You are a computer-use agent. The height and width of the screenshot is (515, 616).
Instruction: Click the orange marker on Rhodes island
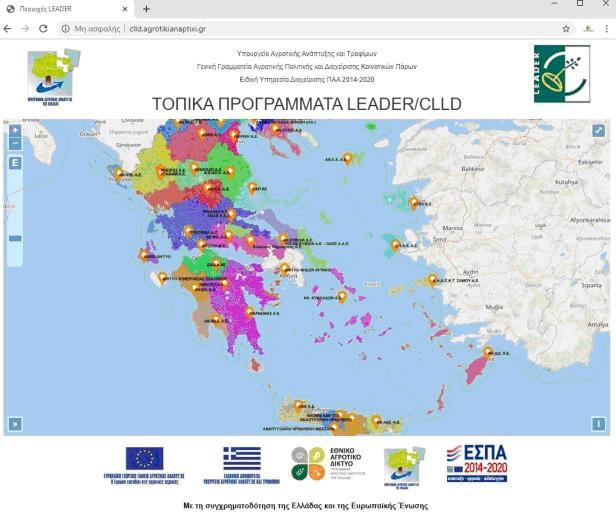pyautogui.click(x=489, y=352)
